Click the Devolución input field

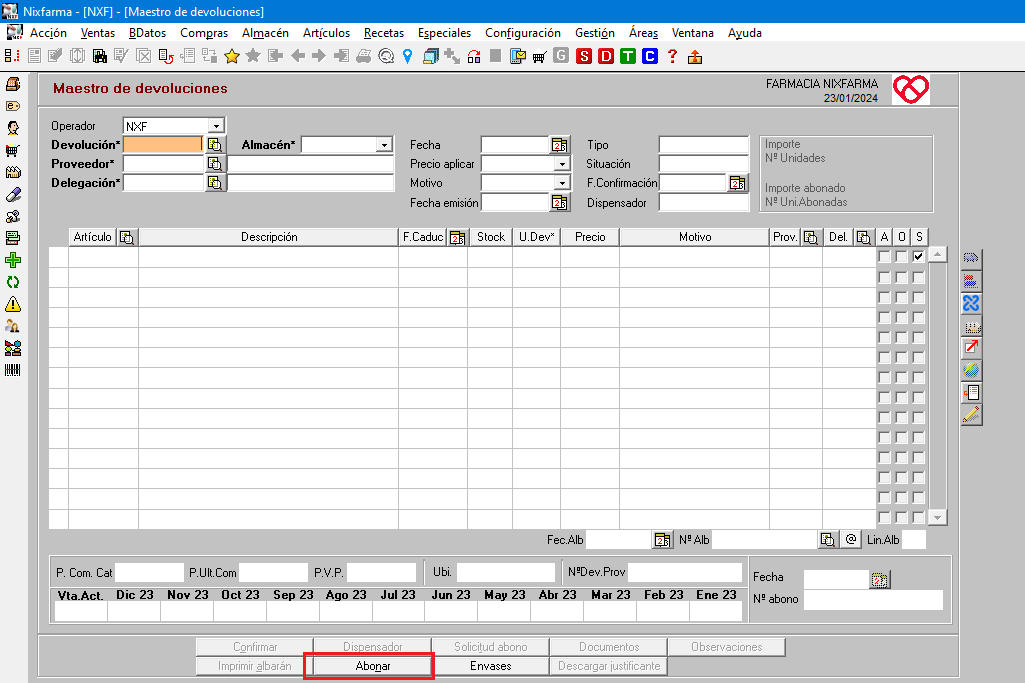tap(163, 144)
